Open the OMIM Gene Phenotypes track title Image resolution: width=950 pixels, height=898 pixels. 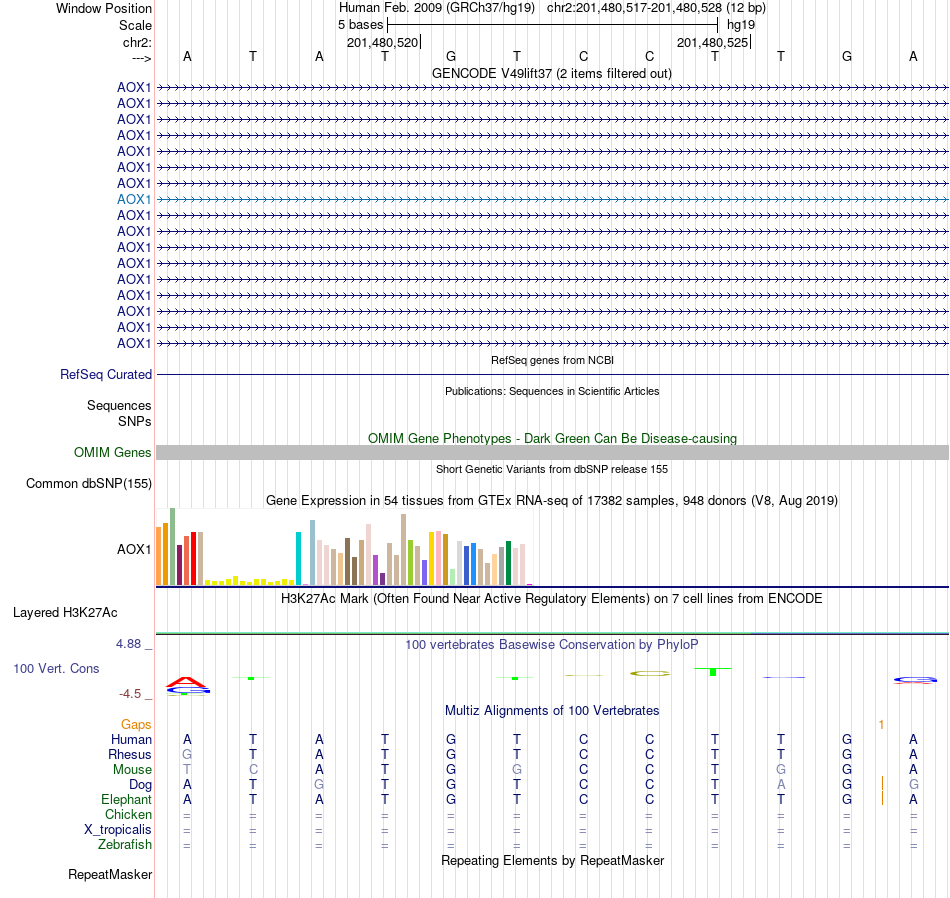coord(552,438)
